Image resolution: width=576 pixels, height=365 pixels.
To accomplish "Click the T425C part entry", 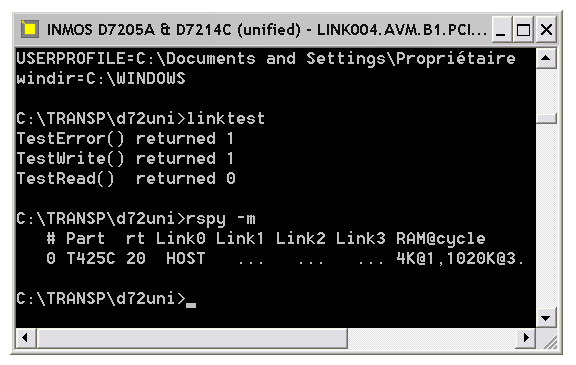I will coord(91,259).
